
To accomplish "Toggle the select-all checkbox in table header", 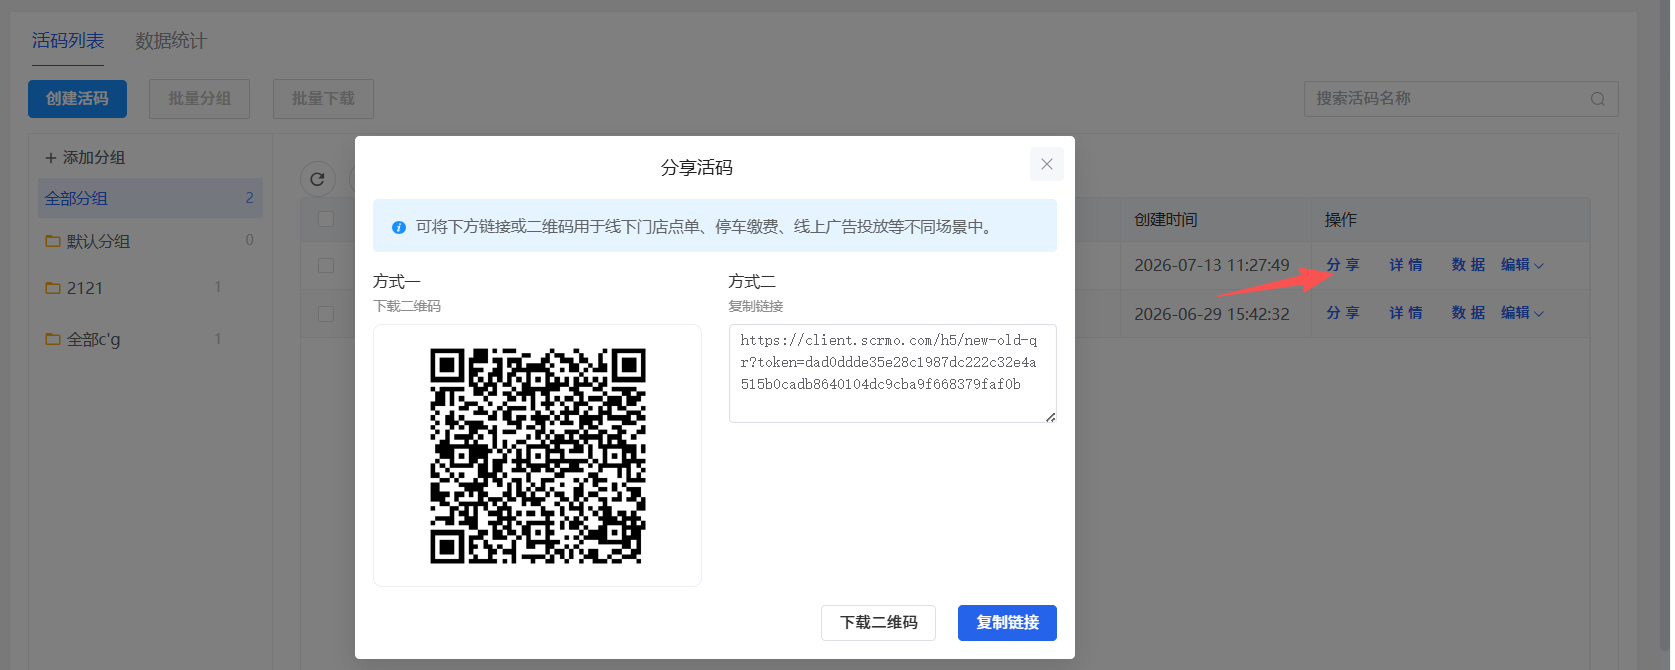I will [326, 219].
